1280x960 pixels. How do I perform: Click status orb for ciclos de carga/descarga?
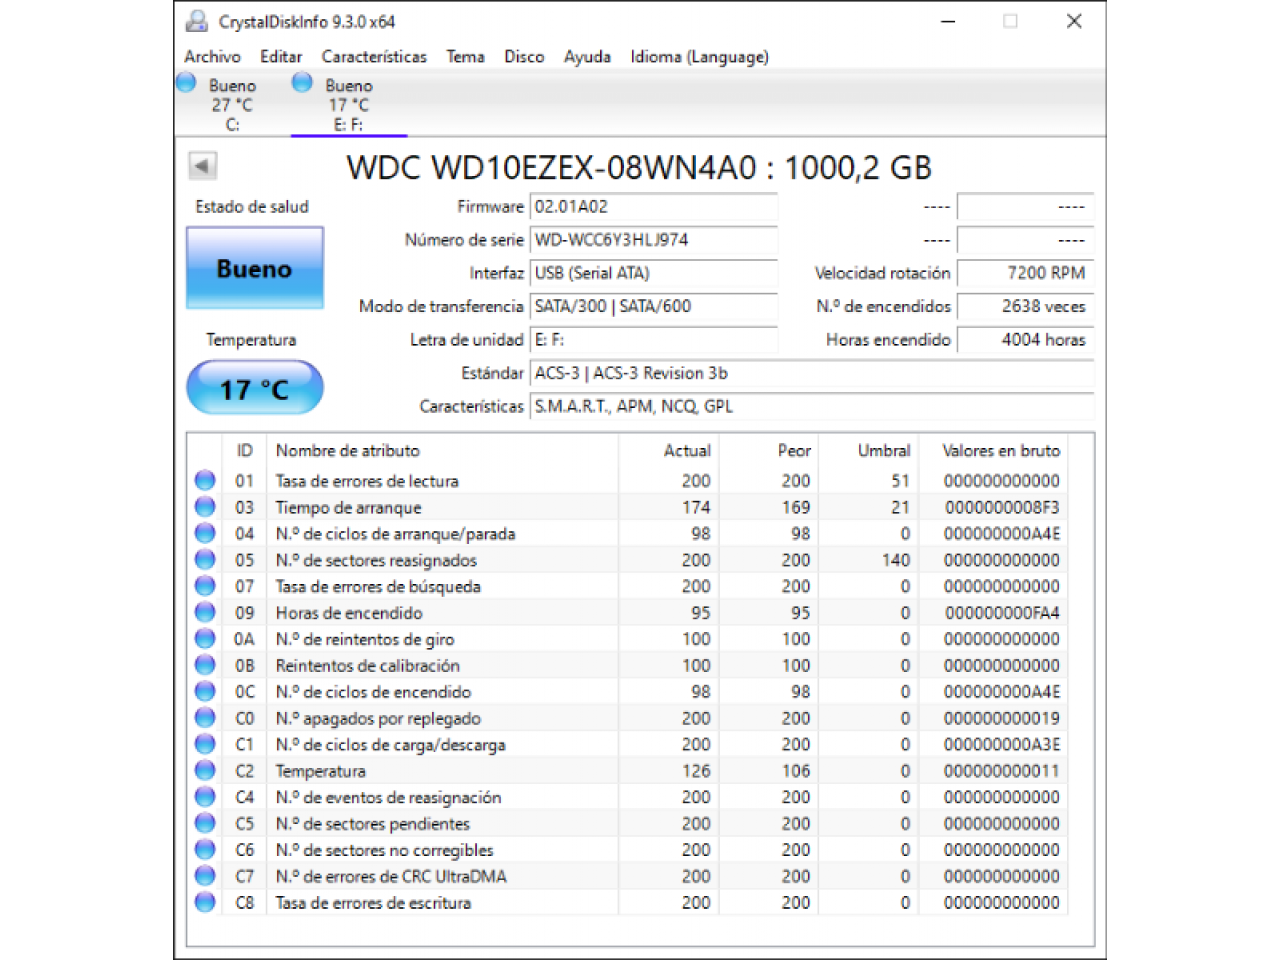[205, 744]
